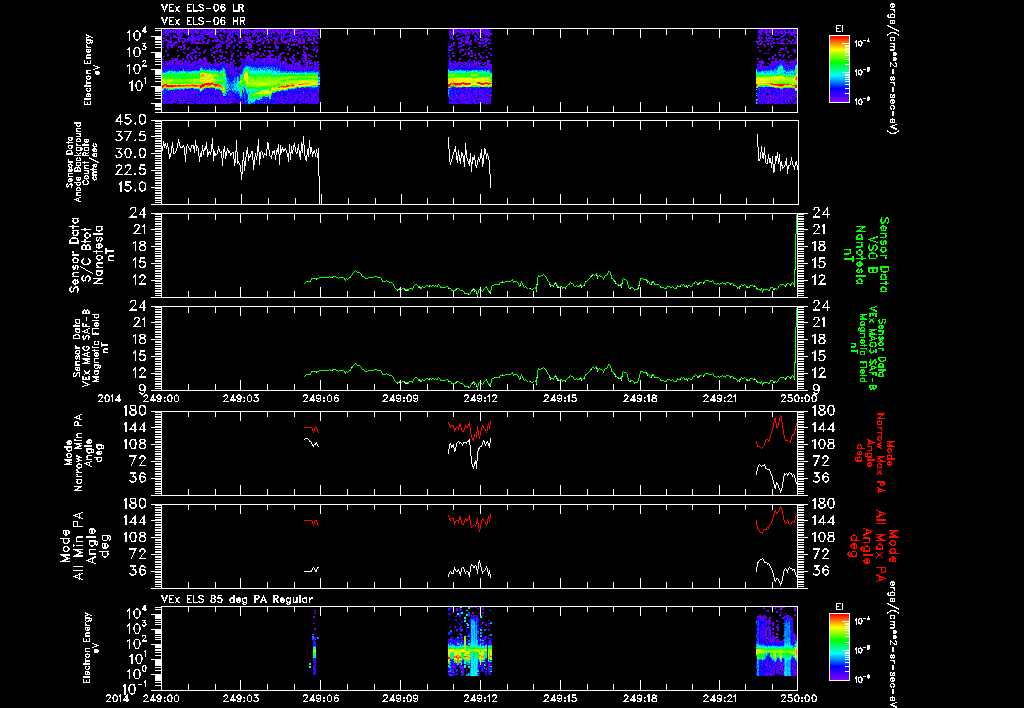Click the green "VSO B Nanotesla" axis label

[x=869, y=255]
